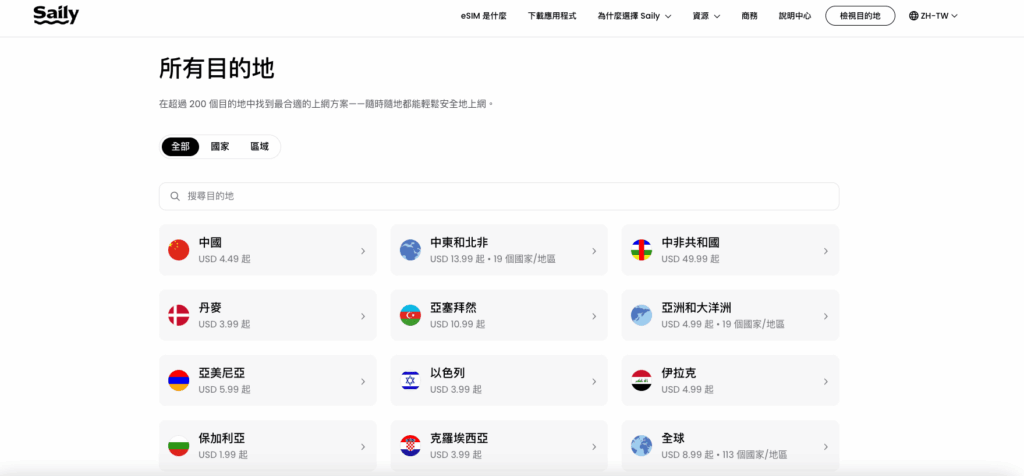Click the 檢視目的地 button
This screenshot has height=476, width=1024.
point(860,16)
